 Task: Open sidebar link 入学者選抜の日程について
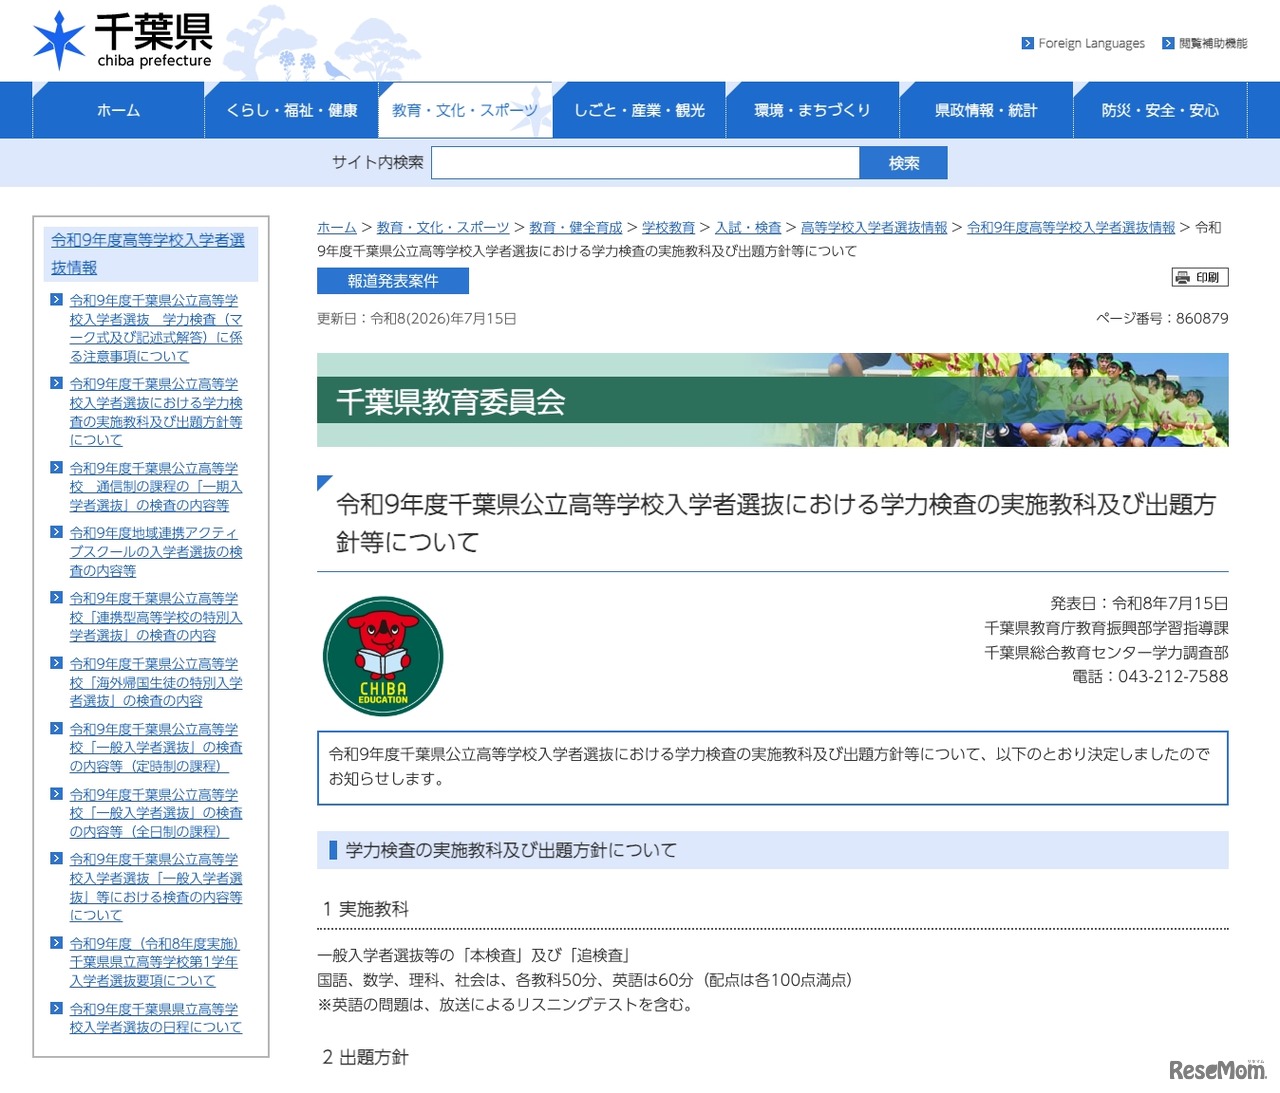click(x=156, y=1018)
